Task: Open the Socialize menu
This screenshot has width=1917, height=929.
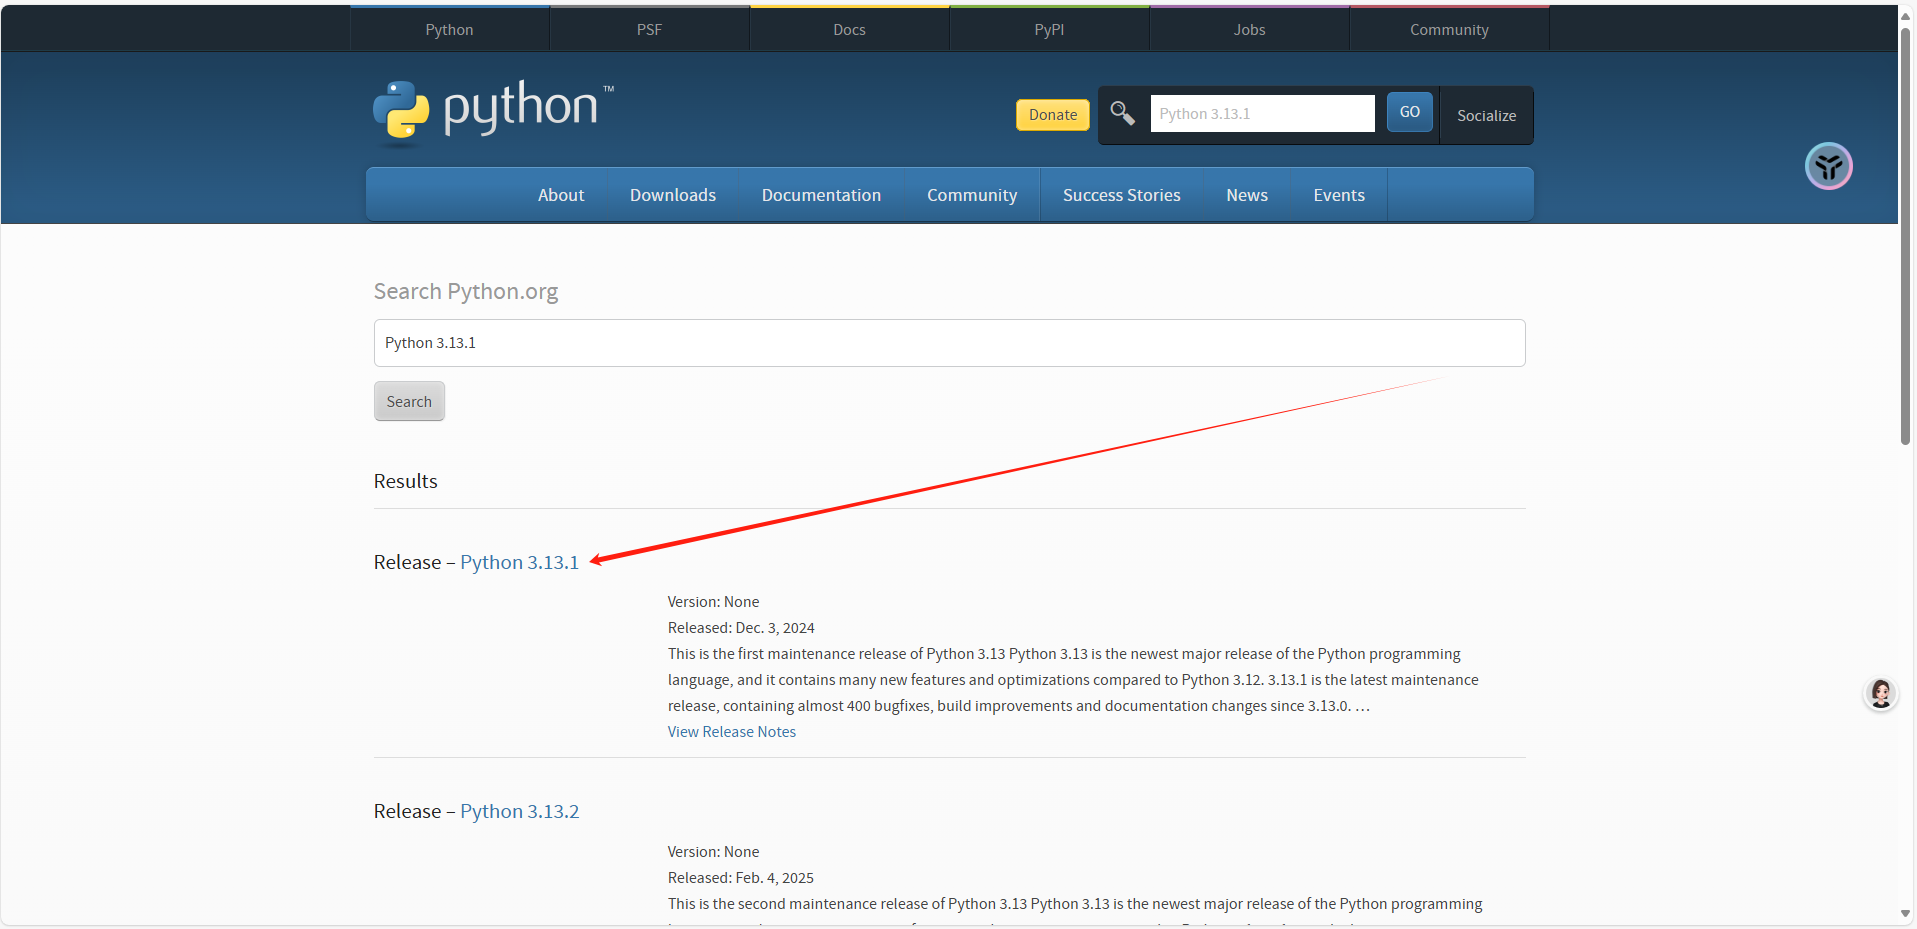Action: click(x=1486, y=115)
